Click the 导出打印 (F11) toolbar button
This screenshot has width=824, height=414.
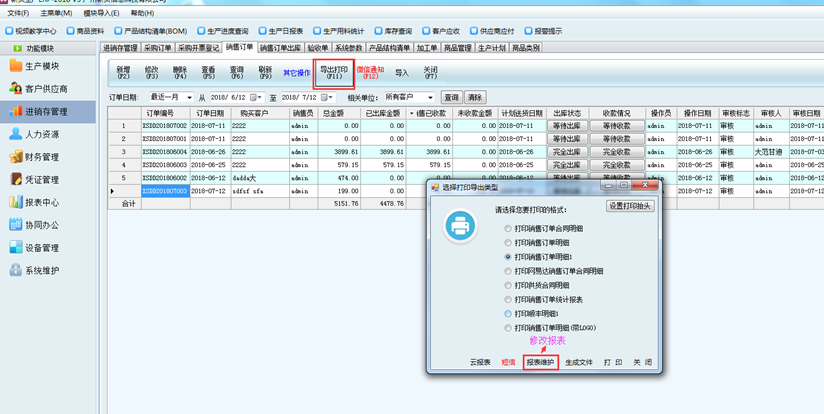click(x=334, y=73)
